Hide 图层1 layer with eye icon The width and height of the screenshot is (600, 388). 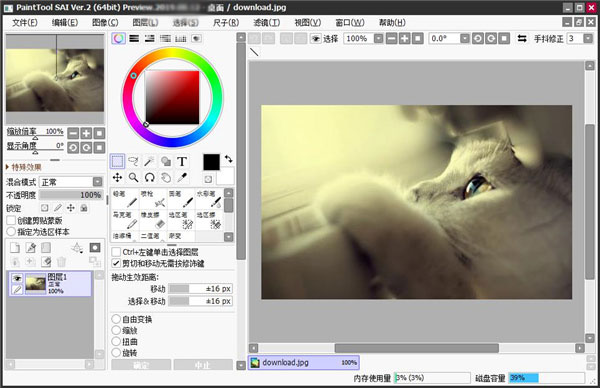click(17, 279)
